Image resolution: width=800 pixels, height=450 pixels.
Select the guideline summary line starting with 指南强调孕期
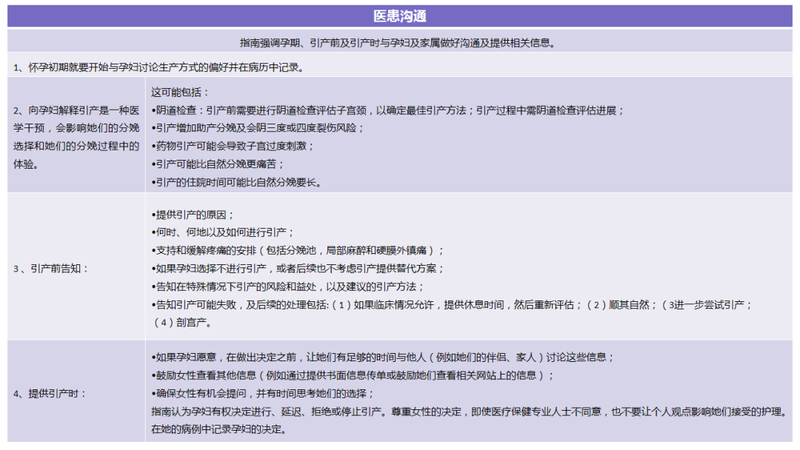pyautogui.click(x=400, y=43)
